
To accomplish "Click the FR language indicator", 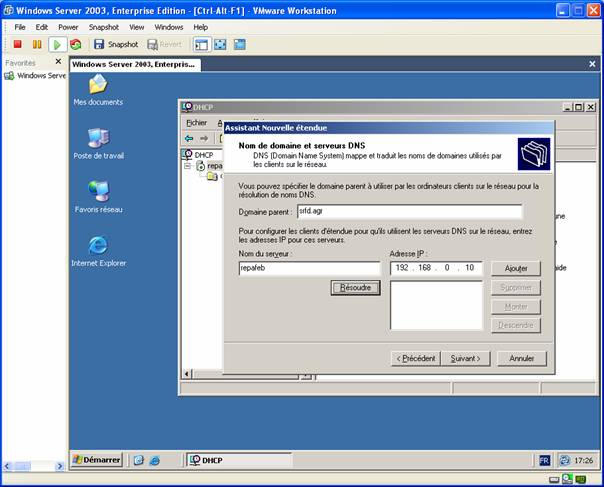I will 544,460.
